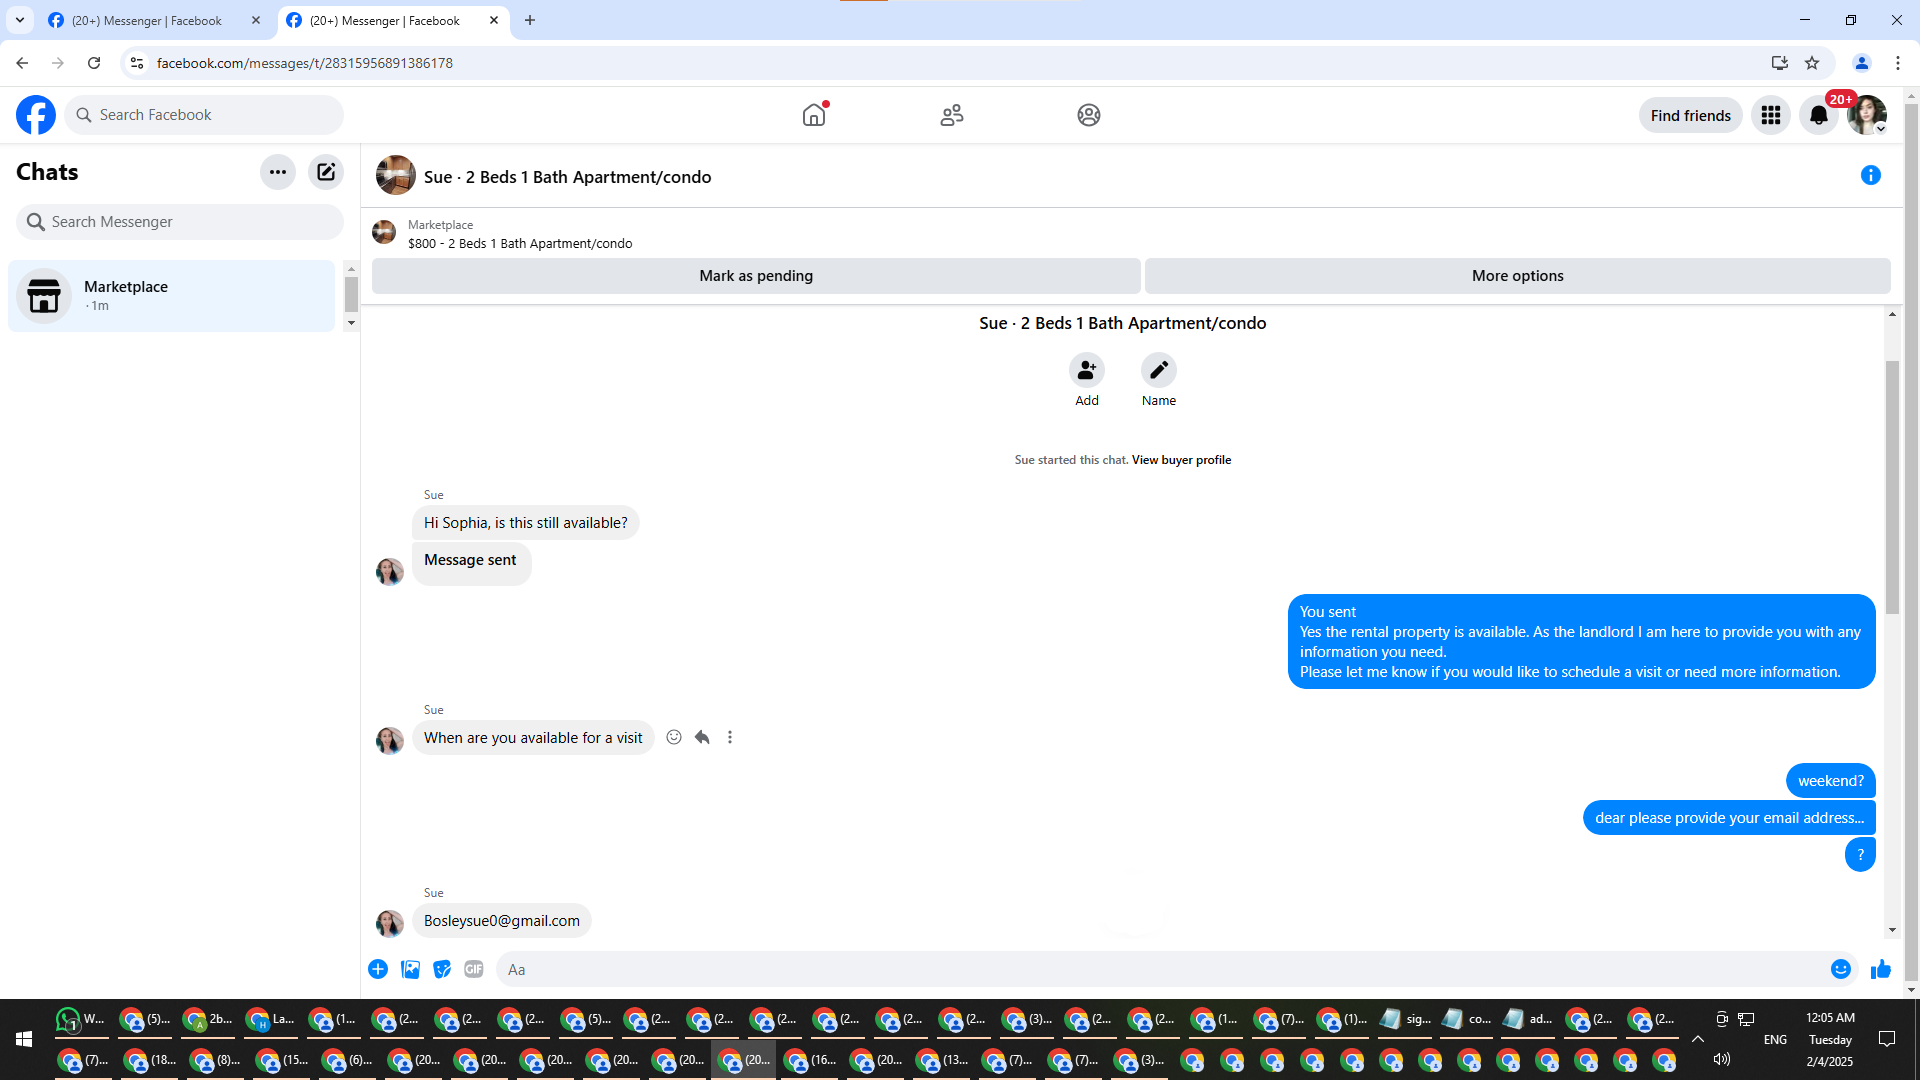Click the chat list scroll down arrow
The height and width of the screenshot is (1080, 1920).
point(351,323)
